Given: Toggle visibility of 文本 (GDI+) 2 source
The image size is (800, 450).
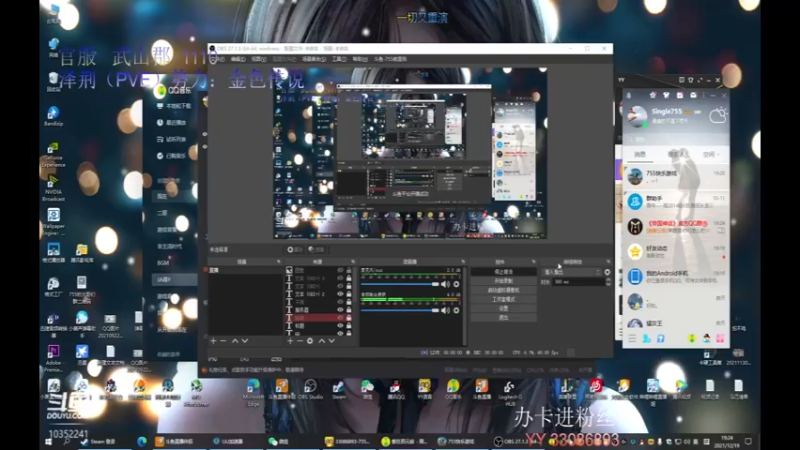Looking at the screenshot, I should pyautogui.click(x=340, y=294).
